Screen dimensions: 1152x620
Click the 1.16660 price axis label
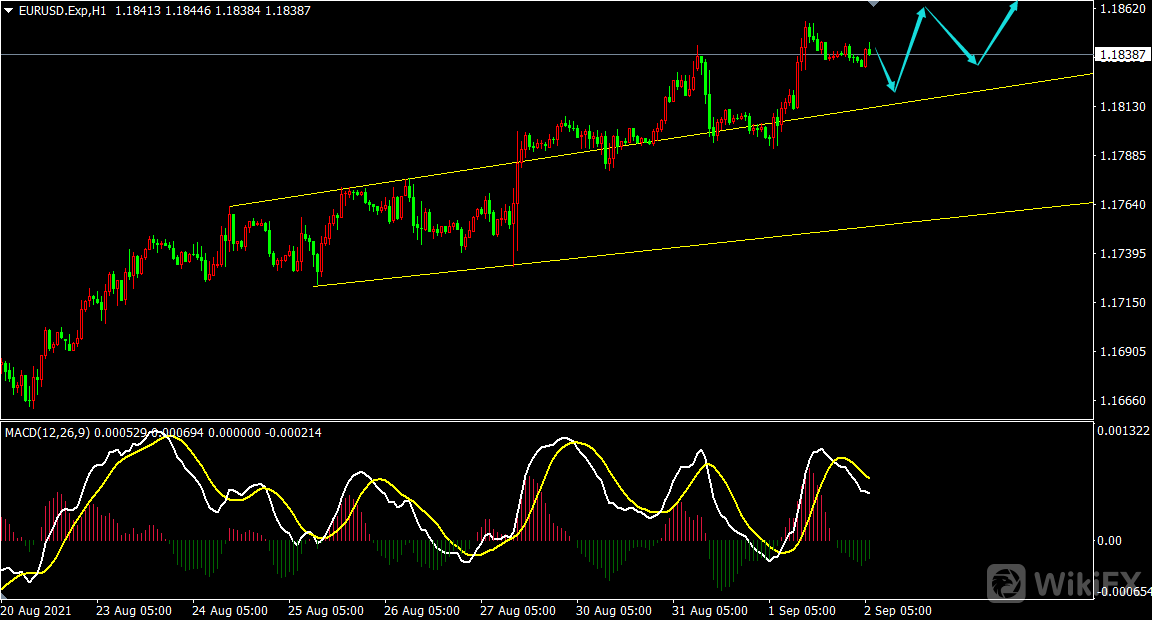pos(1121,401)
